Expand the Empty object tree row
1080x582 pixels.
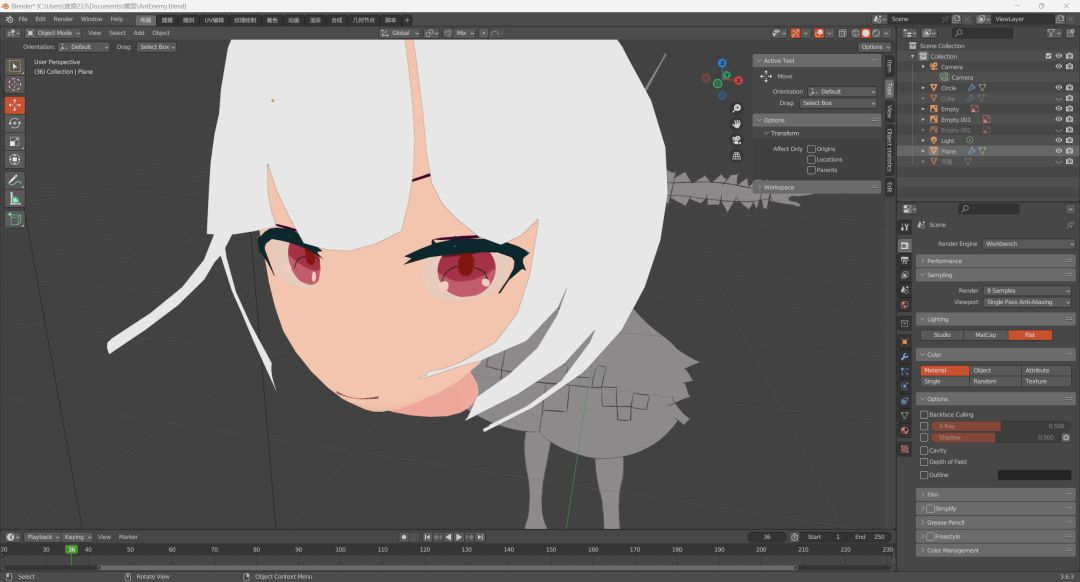[924, 109]
